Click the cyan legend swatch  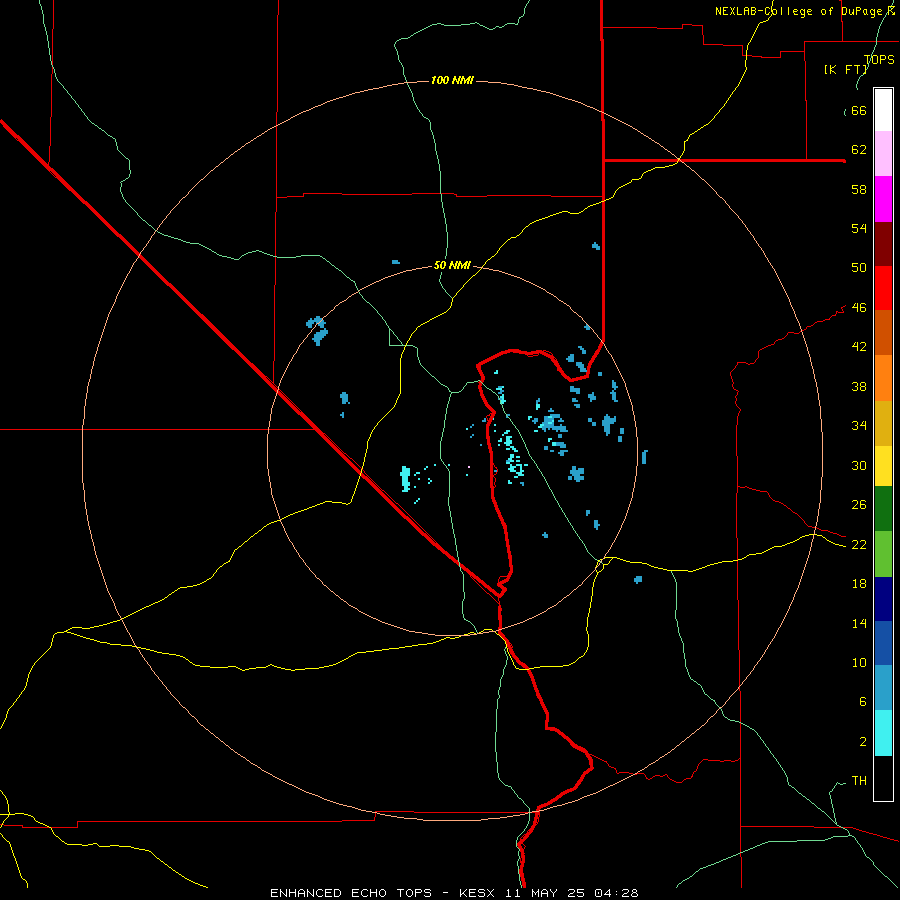(x=883, y=733)
